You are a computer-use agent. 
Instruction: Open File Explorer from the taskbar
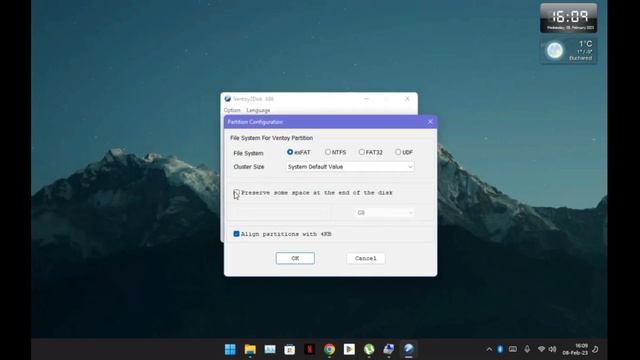250,349
